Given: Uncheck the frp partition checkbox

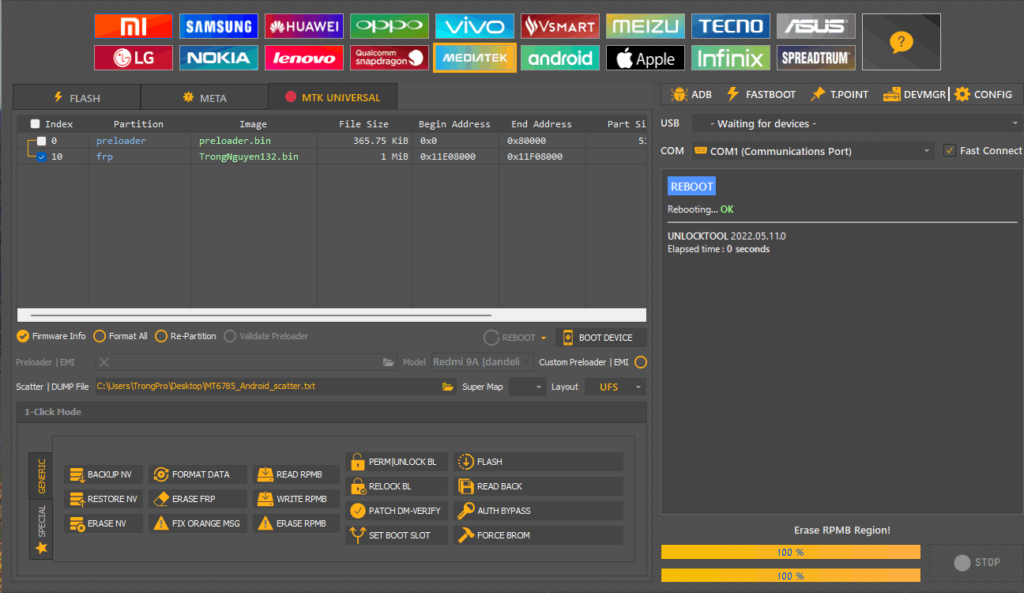Looking at the screenshot, I should [42, 157].
